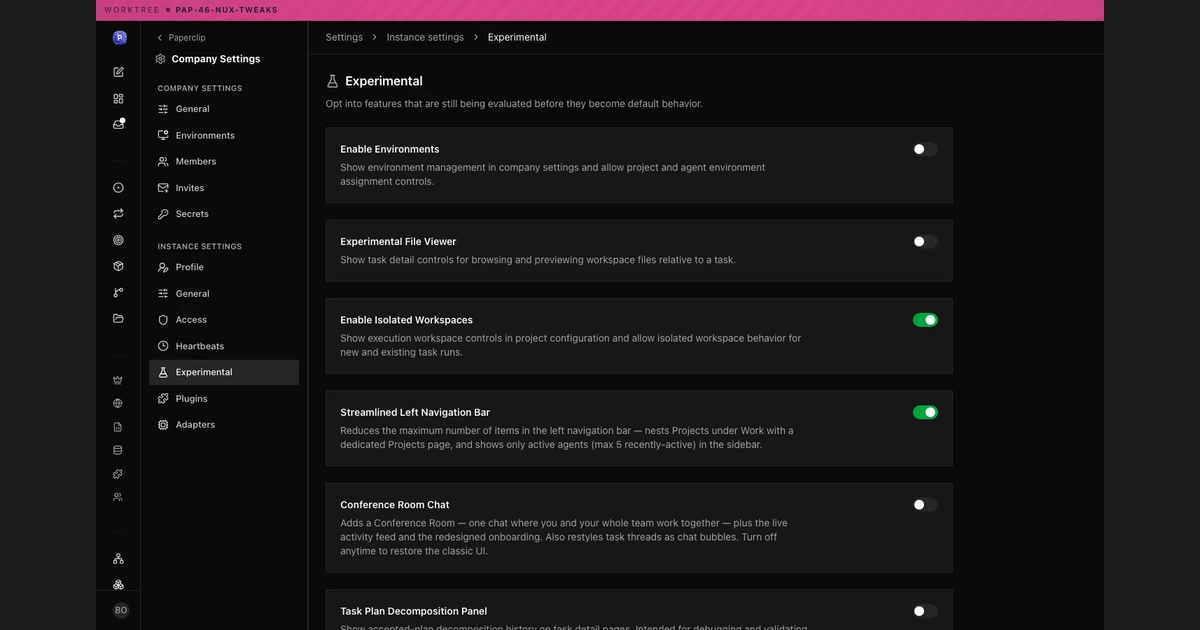Disable the Enable Isolated Workspaces switch
This screenshot has height=630, width=1200.
point(925,320)
